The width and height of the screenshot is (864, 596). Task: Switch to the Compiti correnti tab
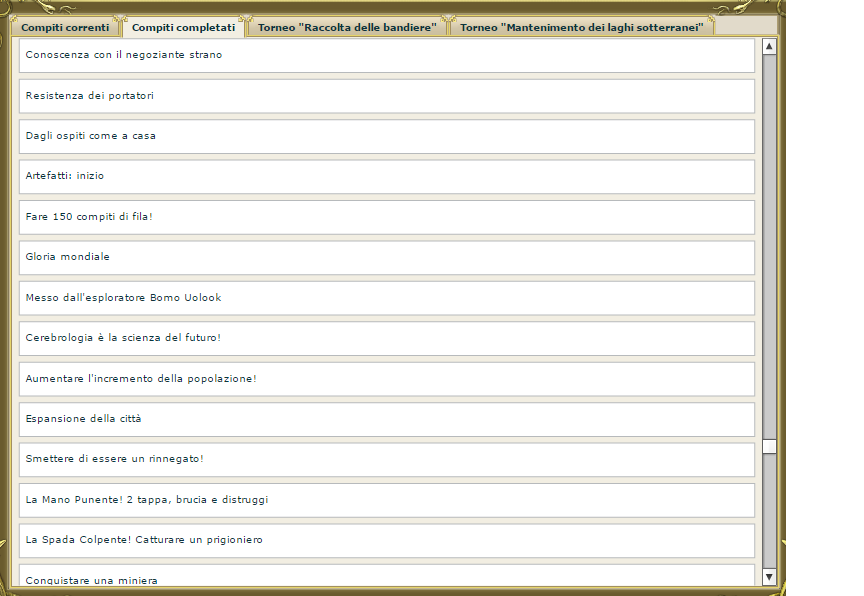[x=66, y=27]
